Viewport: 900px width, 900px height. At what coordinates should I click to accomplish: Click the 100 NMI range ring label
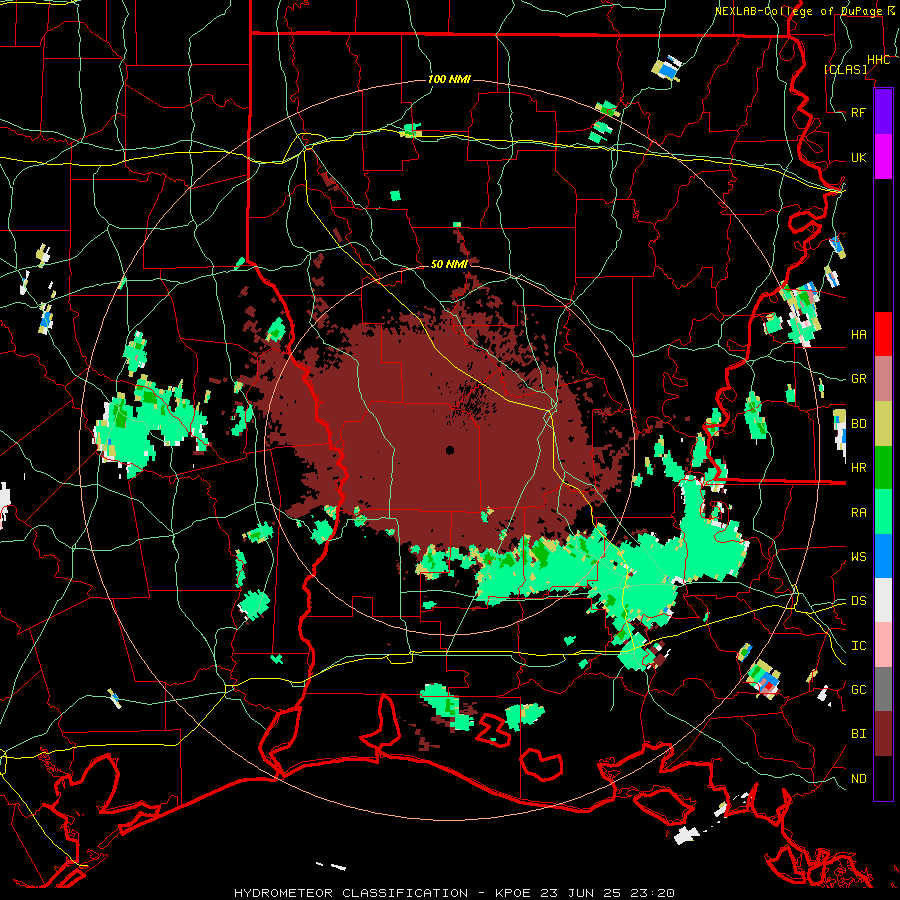(x=449, y=79)
